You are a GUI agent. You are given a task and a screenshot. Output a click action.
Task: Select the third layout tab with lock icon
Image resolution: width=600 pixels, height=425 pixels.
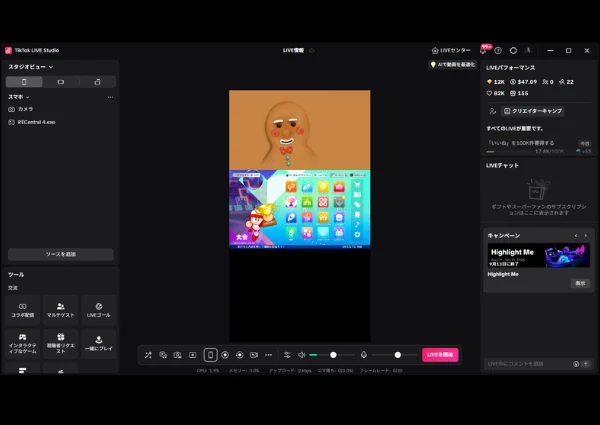point(97,82)
